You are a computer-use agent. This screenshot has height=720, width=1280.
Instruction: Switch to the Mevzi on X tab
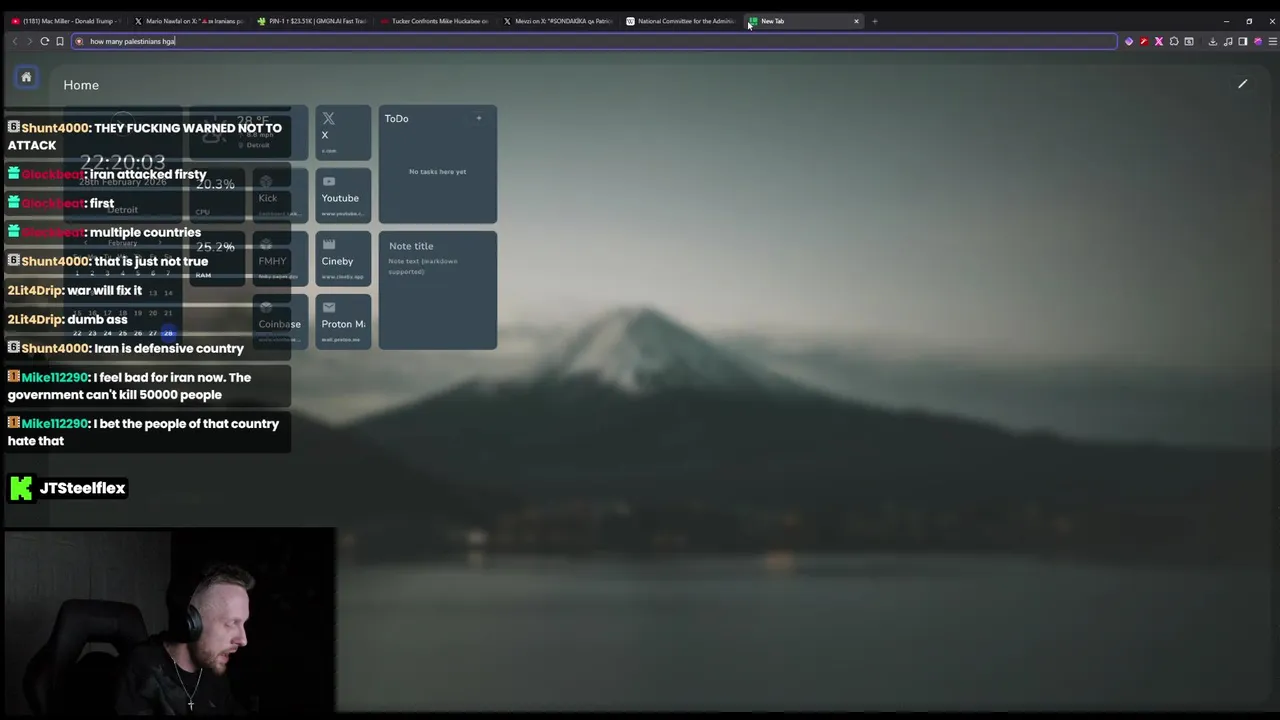[558, 21]
